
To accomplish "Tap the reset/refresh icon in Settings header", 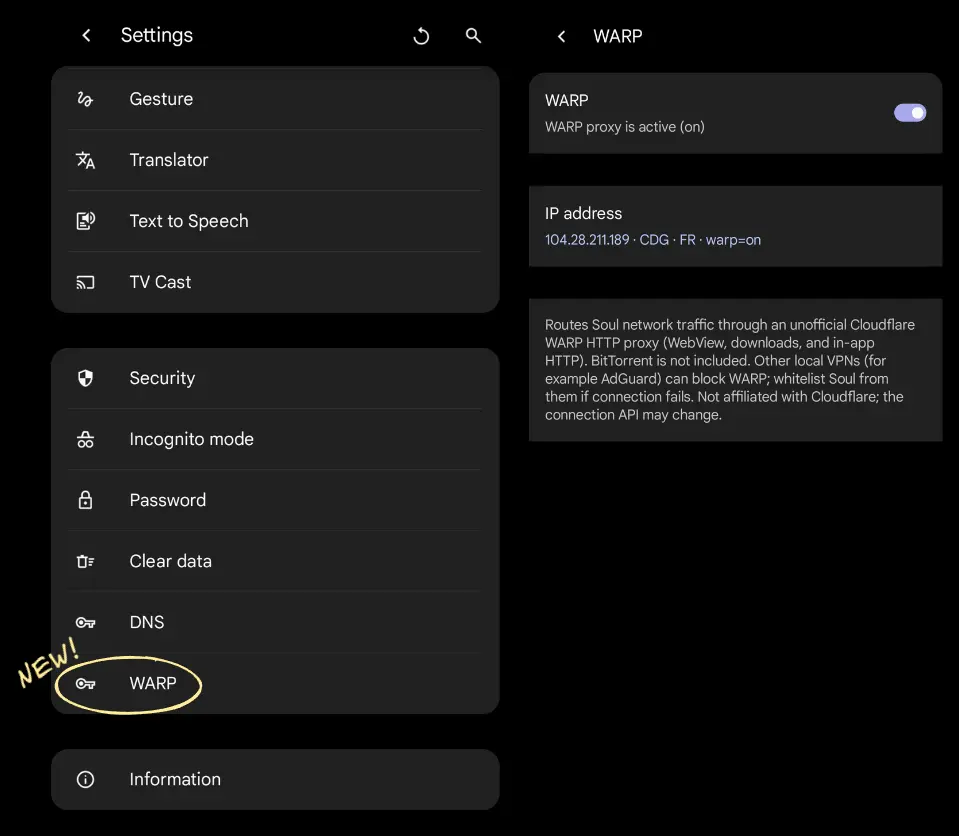I will coord(421,36).
